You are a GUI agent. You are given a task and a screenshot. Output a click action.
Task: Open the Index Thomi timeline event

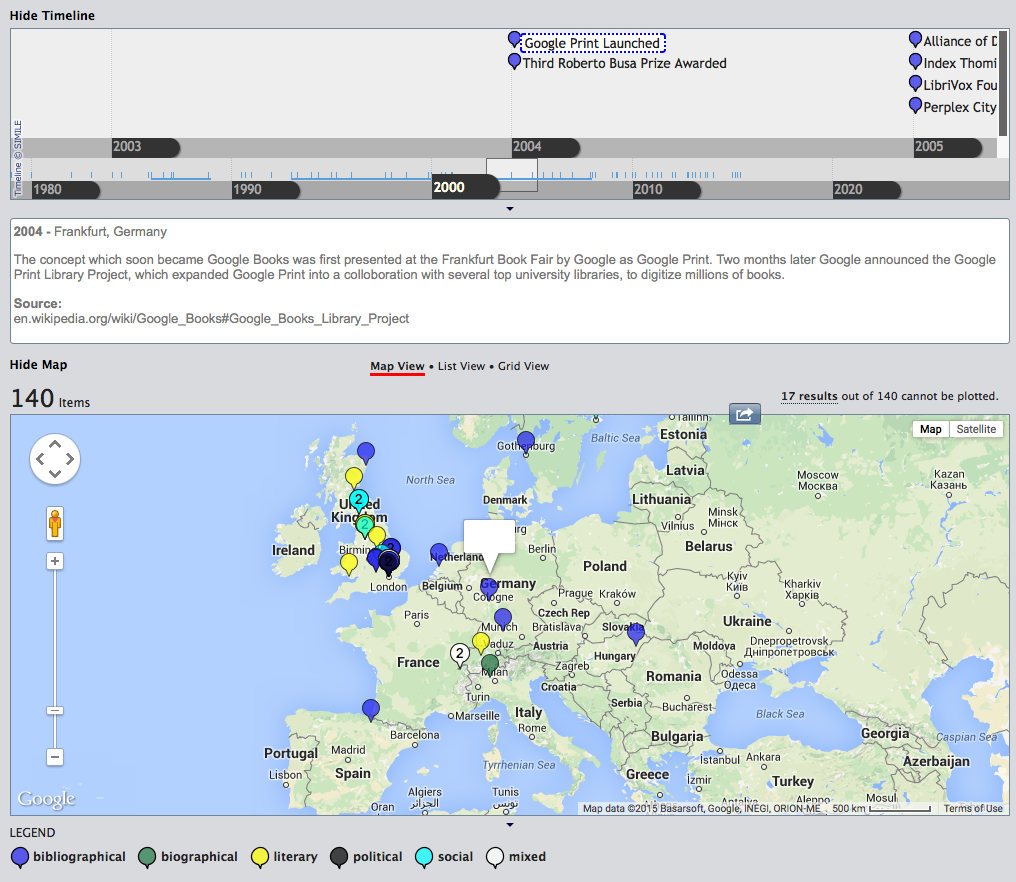click(x=959, y=64)
